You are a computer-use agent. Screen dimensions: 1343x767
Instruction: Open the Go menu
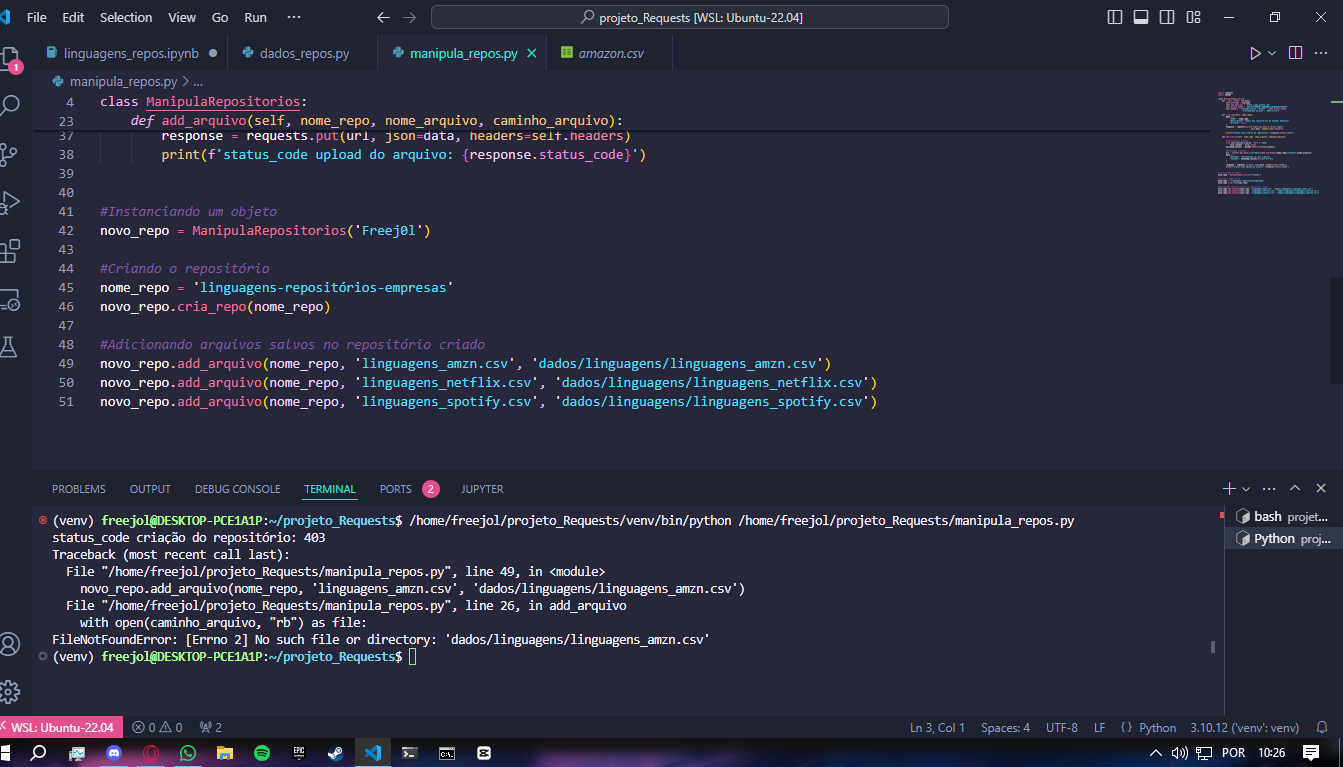220,17
